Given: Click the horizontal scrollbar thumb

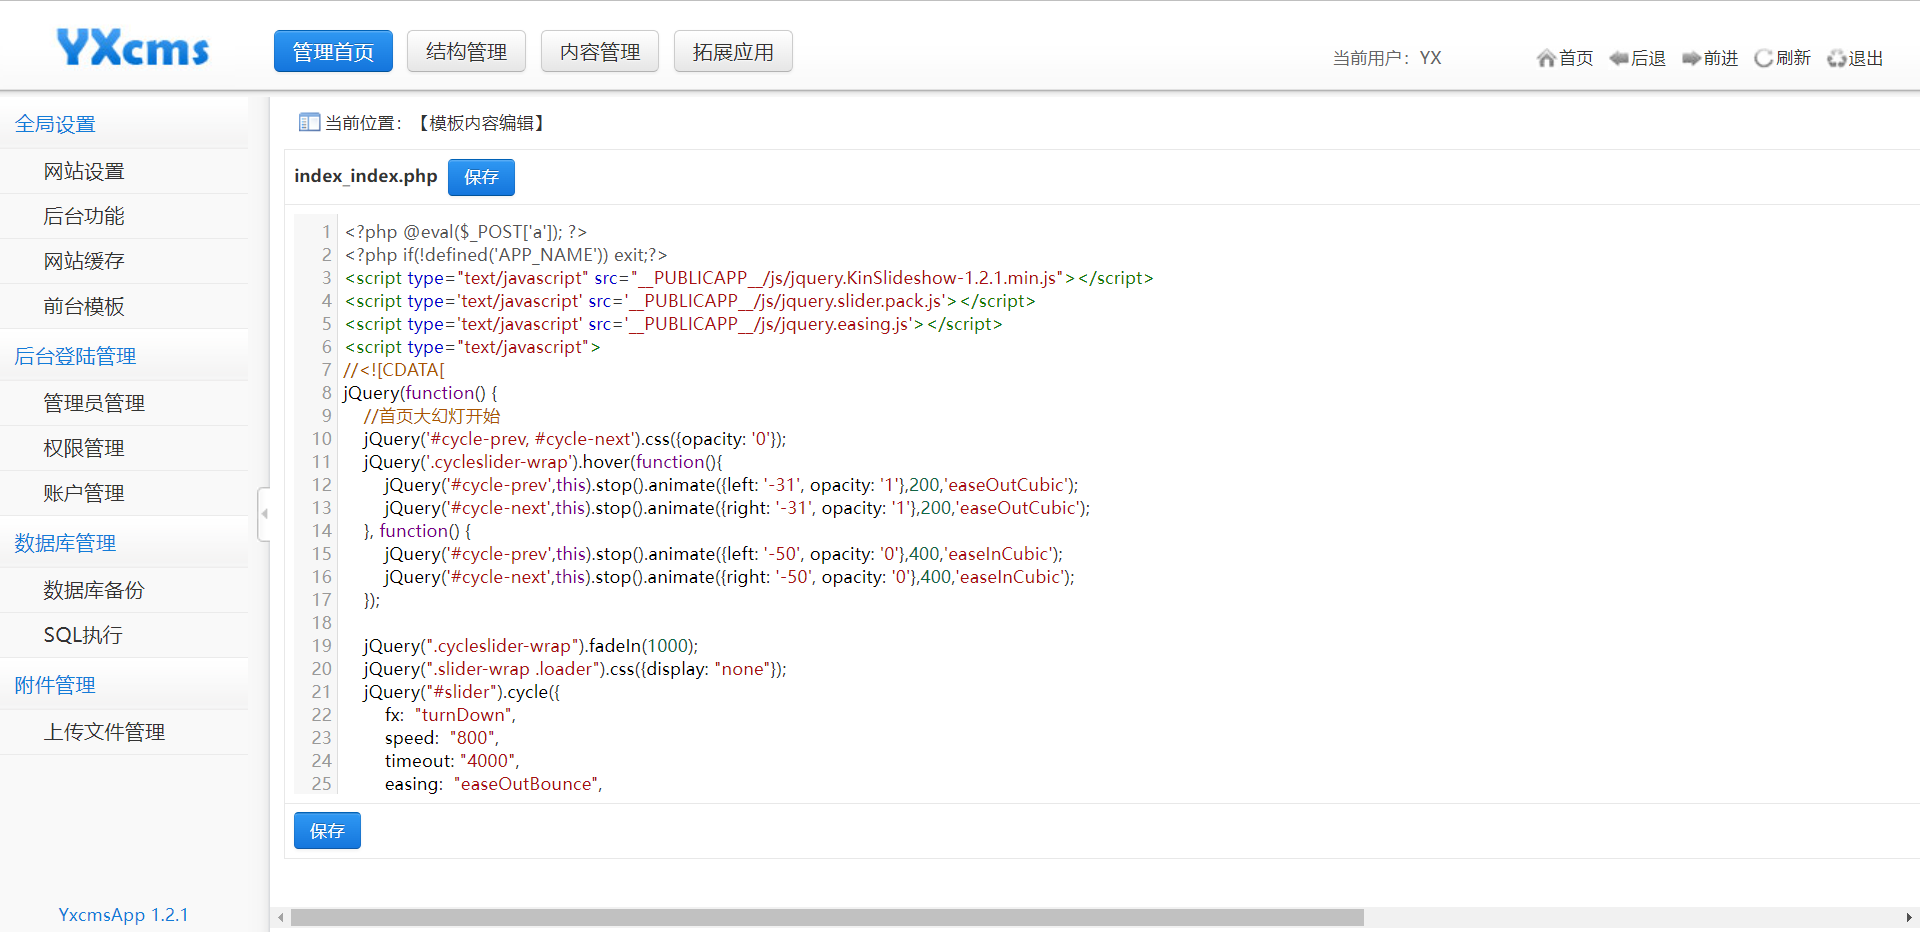Looking at the screenshot, I should click(827, 917).
